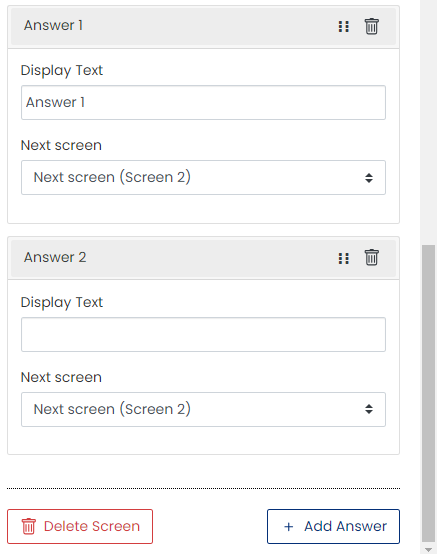Click the drag handle icon on Answer 2
Image resolution: width=437 pixels, height=554 pixels.
click(x=343, y=258)
